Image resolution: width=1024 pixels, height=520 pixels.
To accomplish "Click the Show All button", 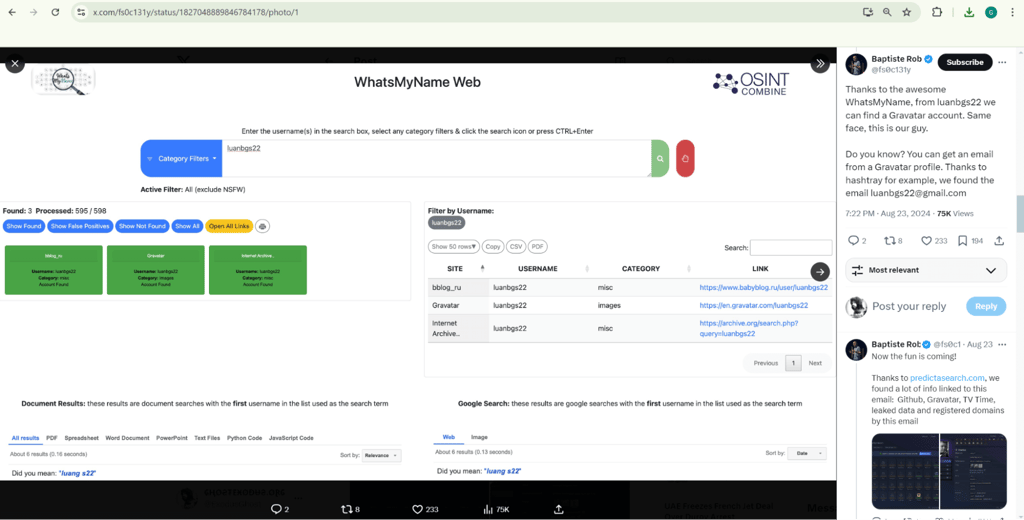I will (x=187, y=226).
